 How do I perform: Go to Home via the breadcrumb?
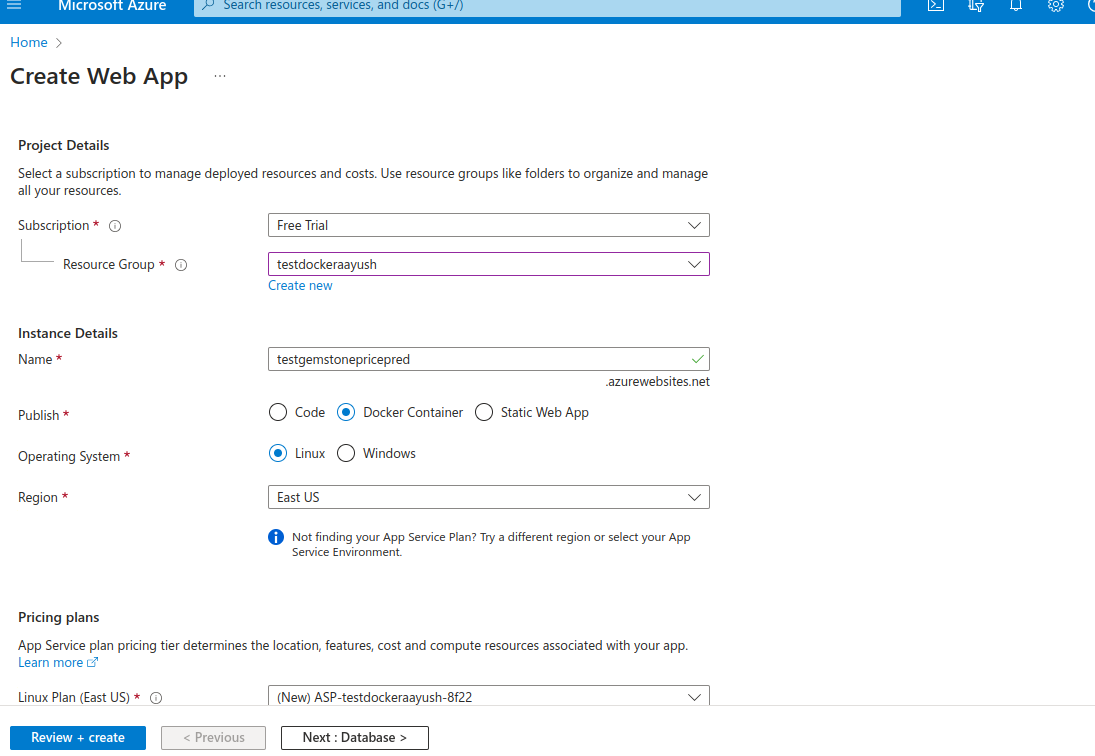29,43
